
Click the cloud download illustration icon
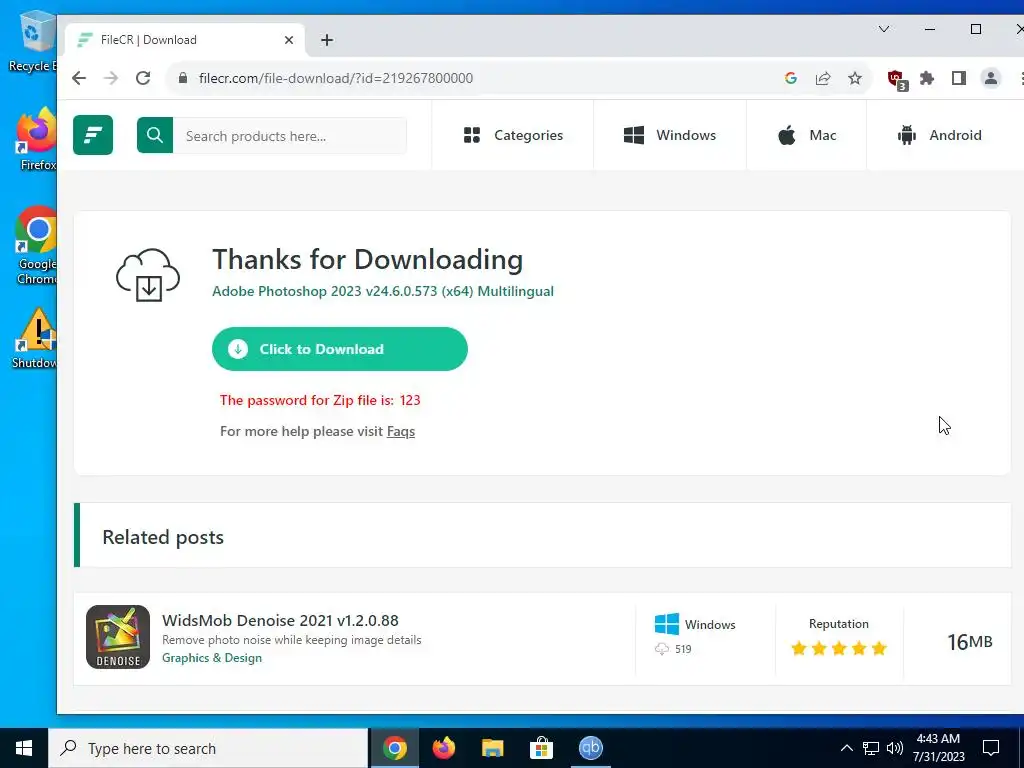click(x=148, y=275)
